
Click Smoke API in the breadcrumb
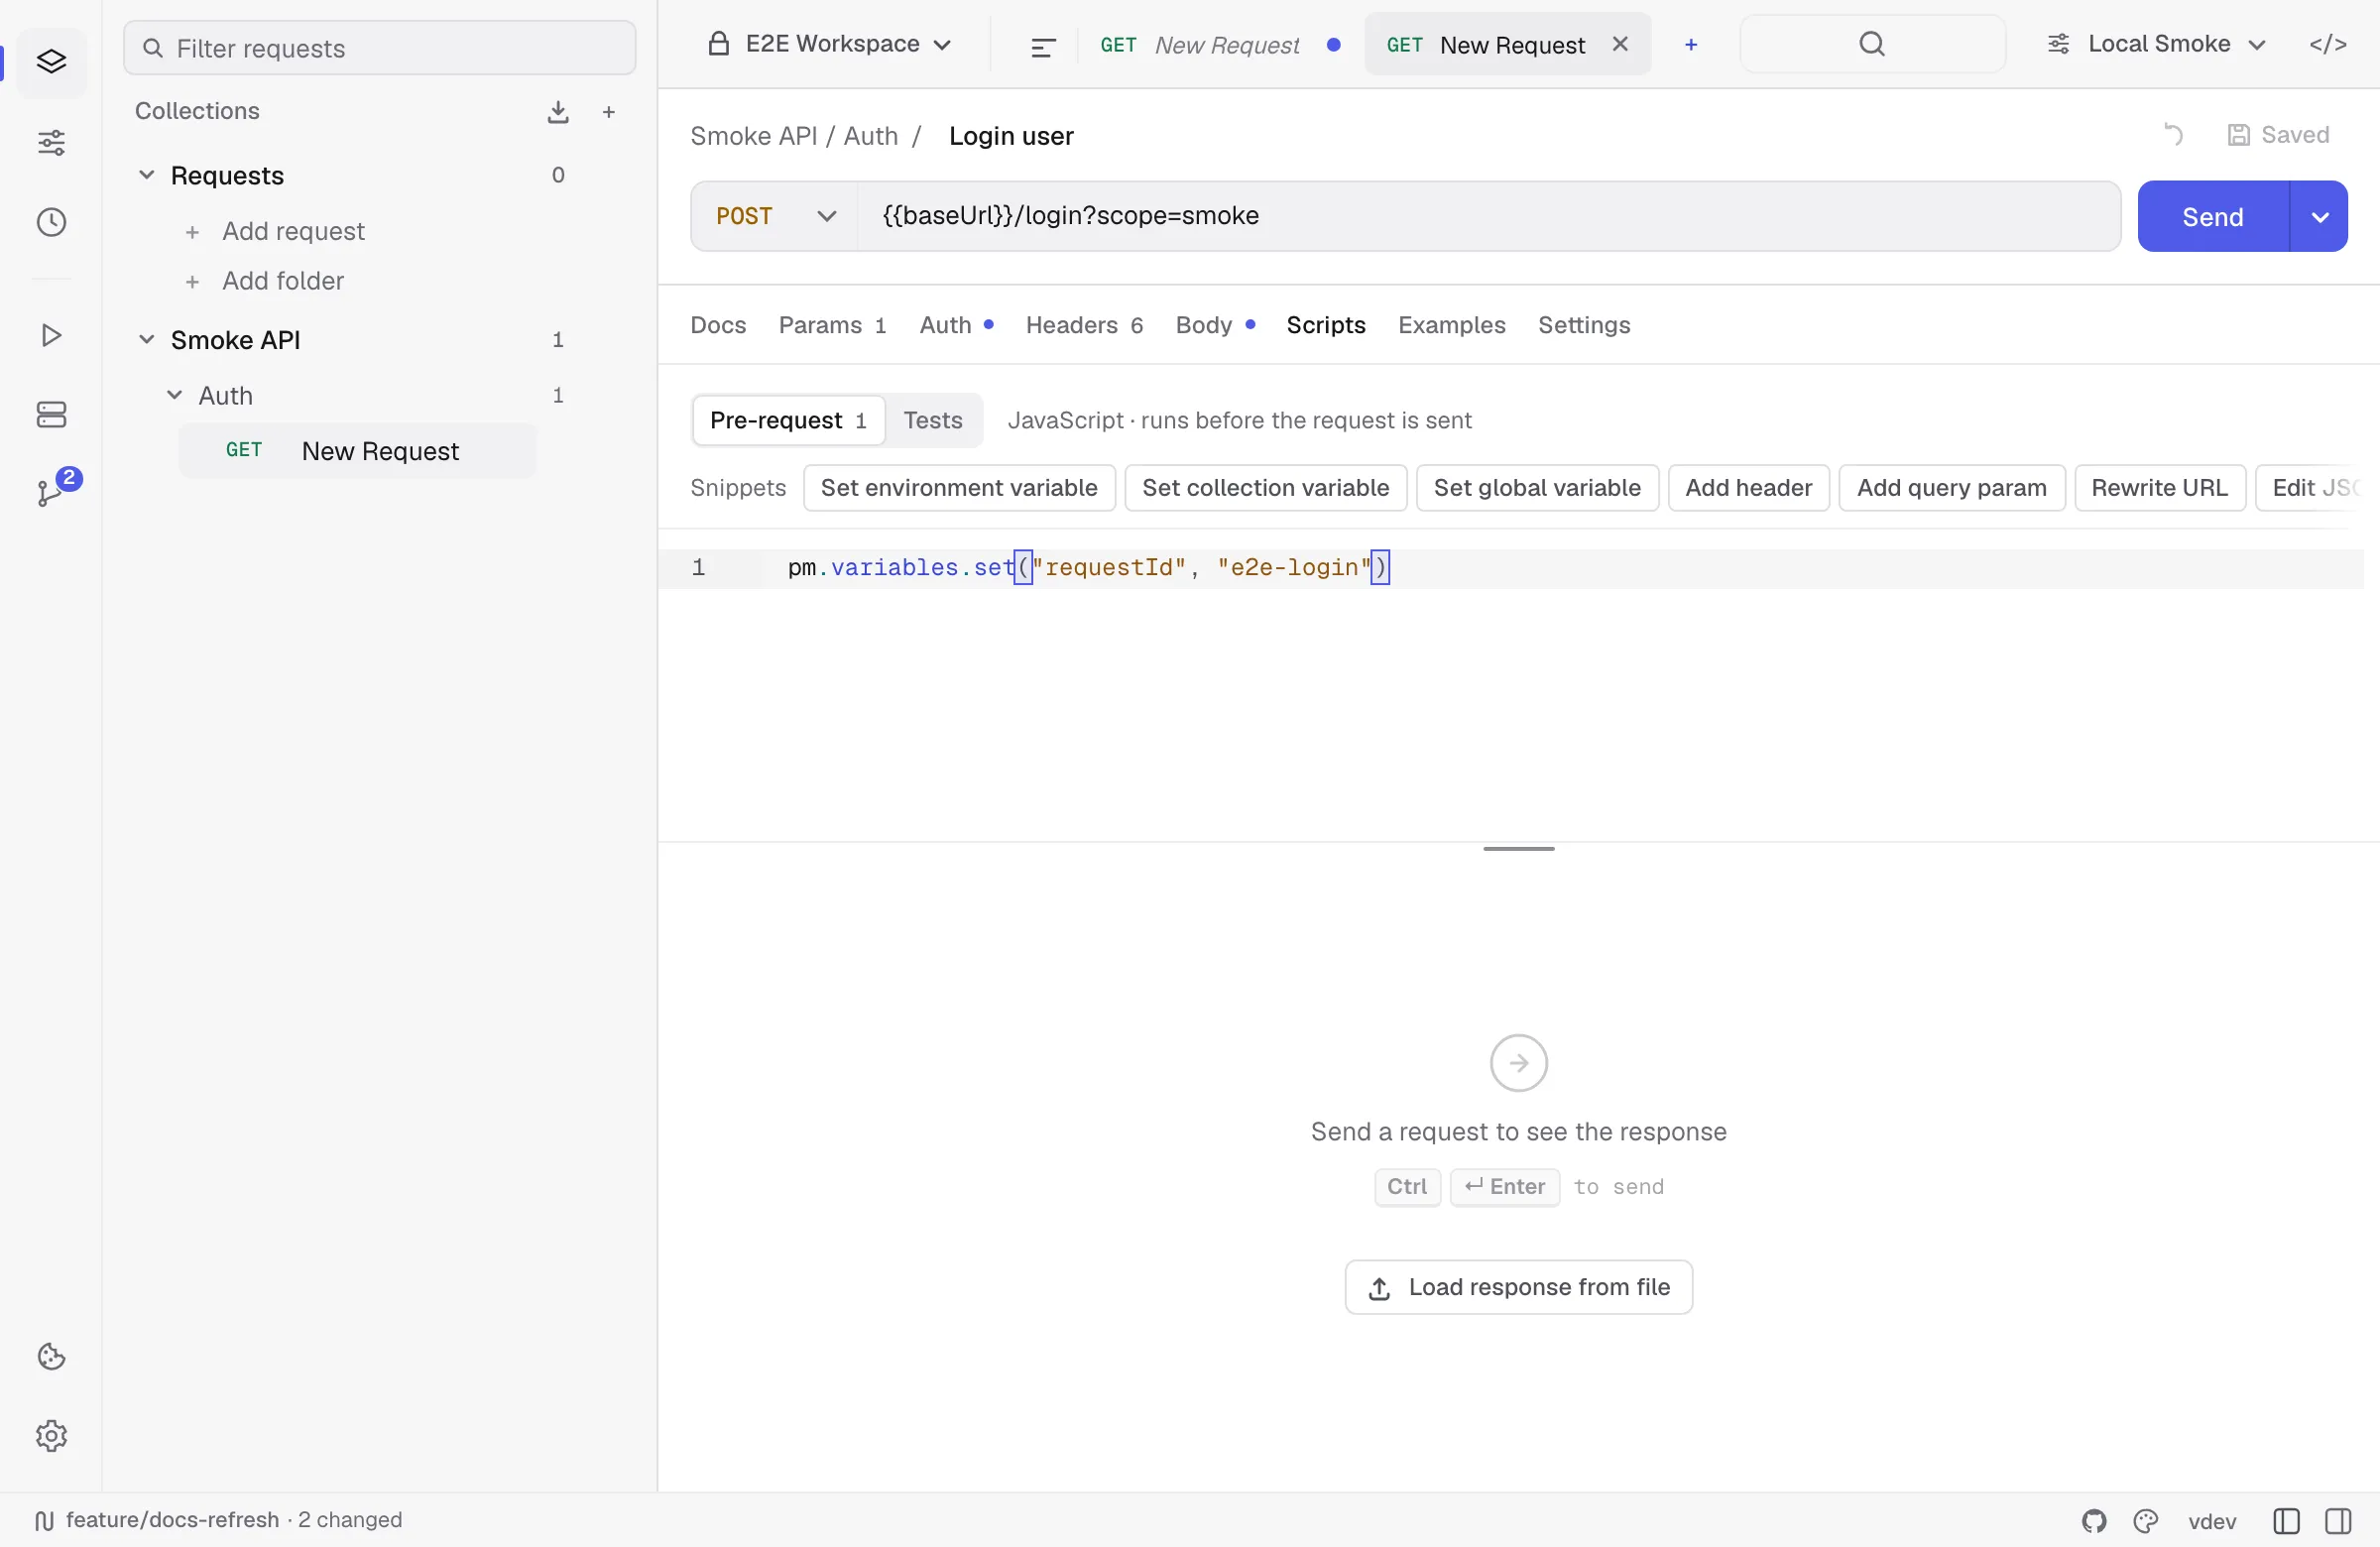click(753, 136)
